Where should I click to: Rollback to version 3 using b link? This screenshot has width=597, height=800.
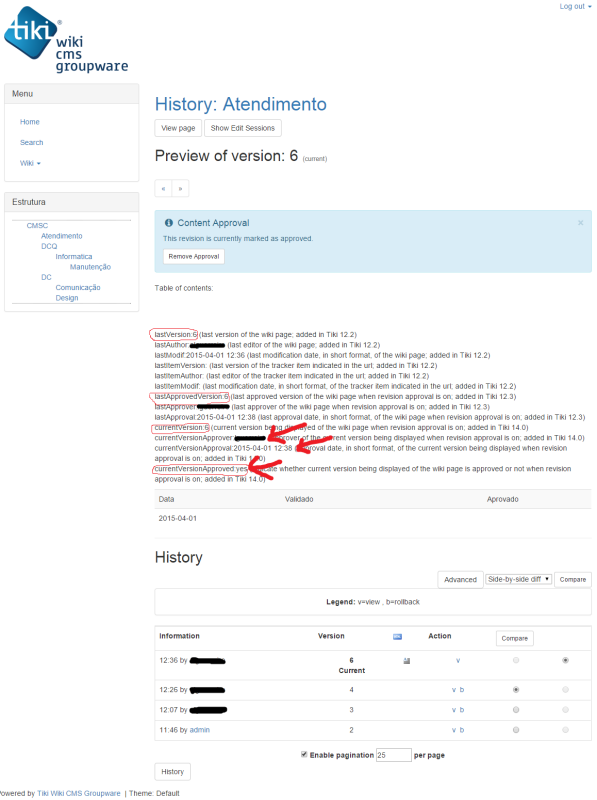point(462,710)
